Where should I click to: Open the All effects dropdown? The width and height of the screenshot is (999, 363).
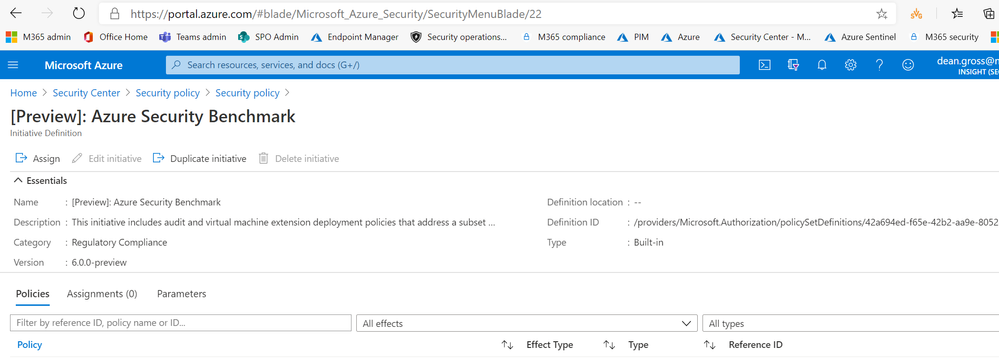click(526, 324)
